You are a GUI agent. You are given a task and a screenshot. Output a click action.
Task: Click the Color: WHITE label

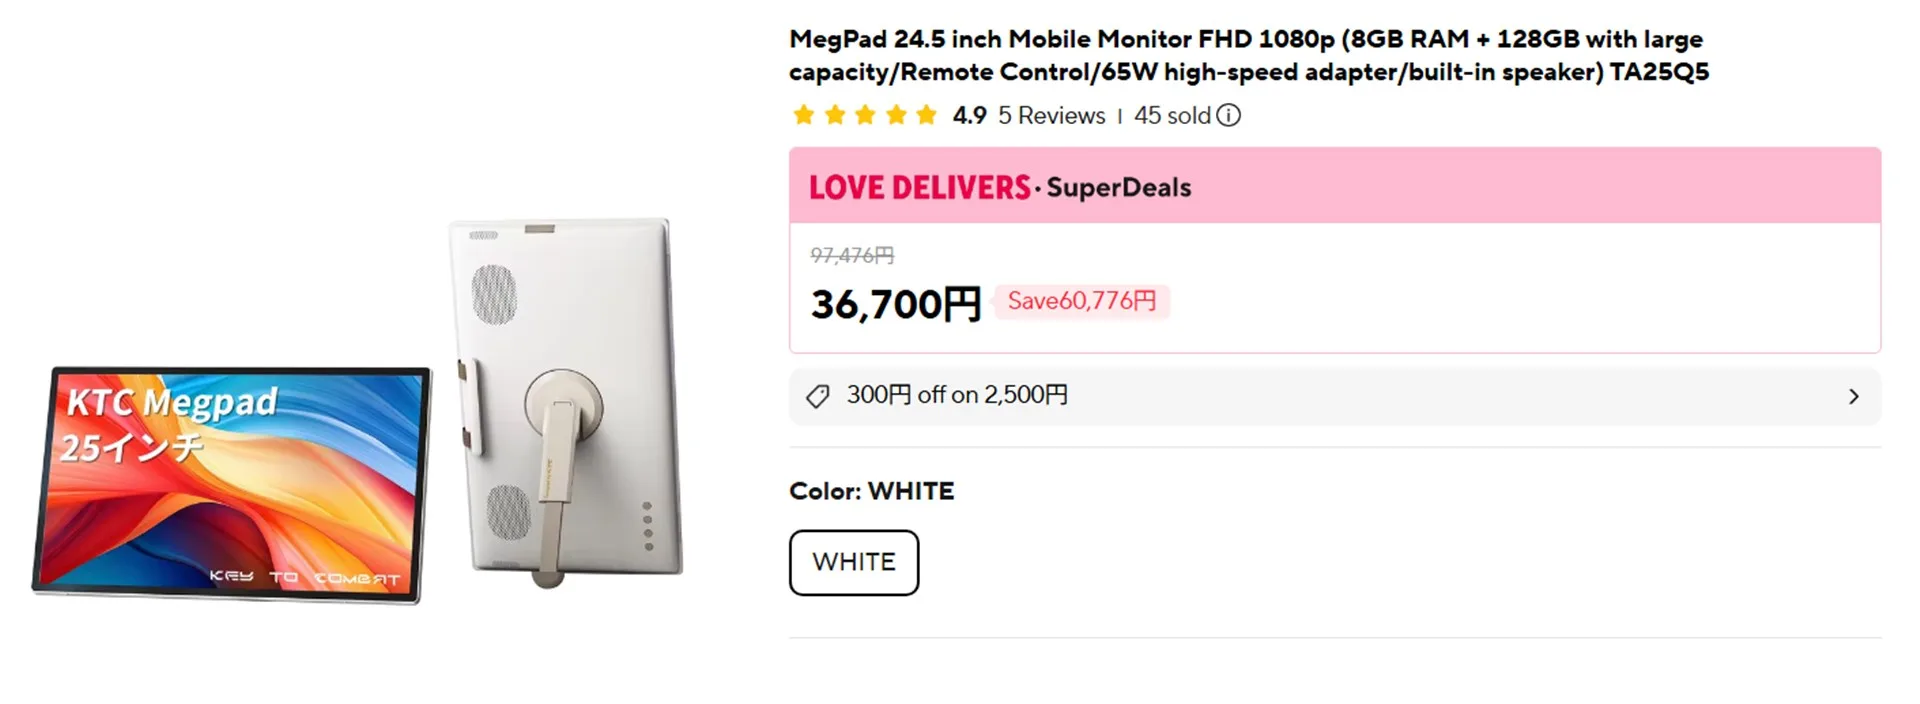tap(871, 491)
